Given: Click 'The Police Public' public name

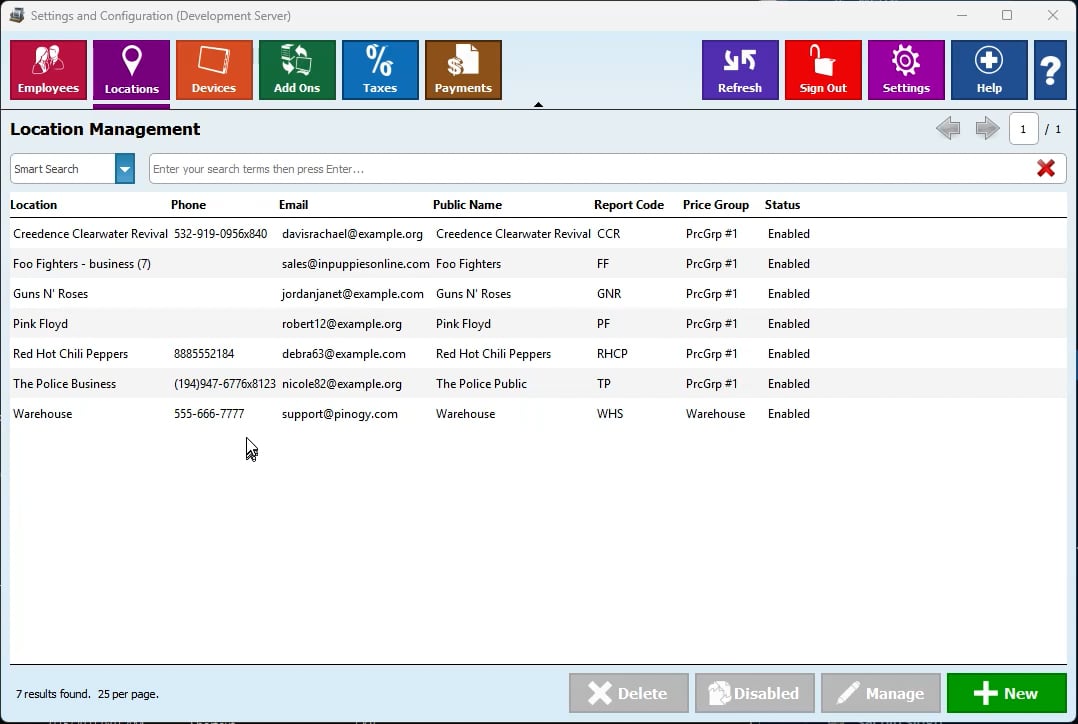Looking at the screenshot, I should click(481, 384).
